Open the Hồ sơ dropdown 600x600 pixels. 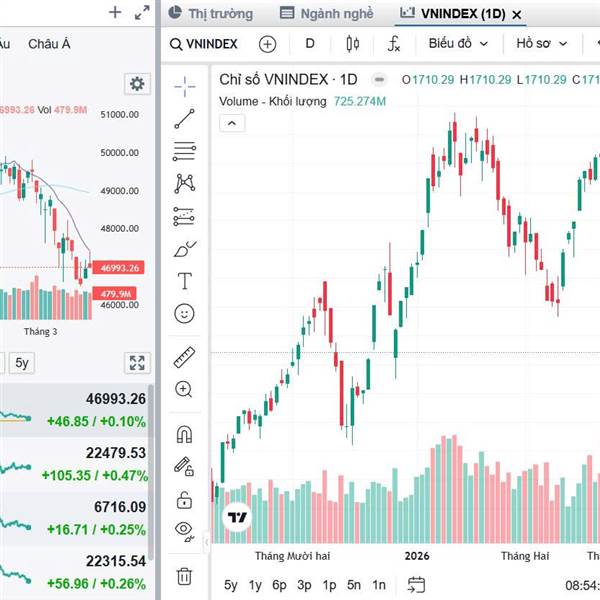pos(543,44)
